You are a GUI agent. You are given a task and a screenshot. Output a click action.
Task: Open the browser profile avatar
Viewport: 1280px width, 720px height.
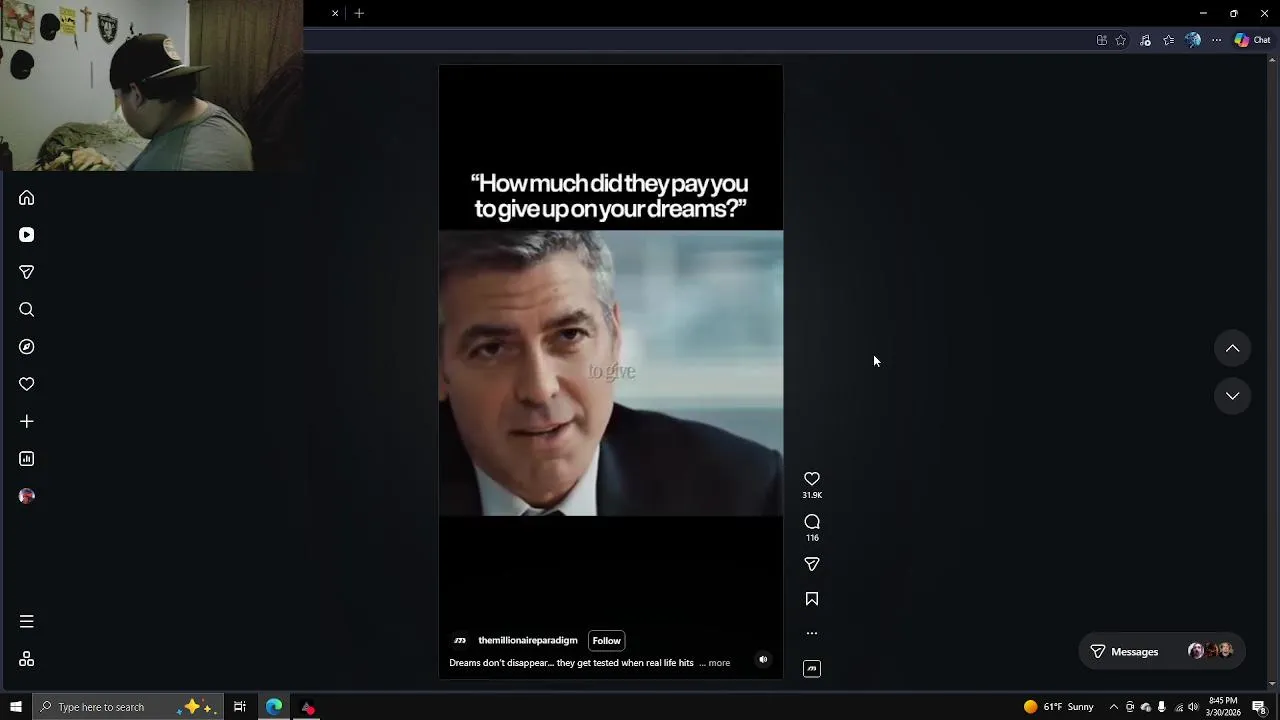click(1192, 40)
